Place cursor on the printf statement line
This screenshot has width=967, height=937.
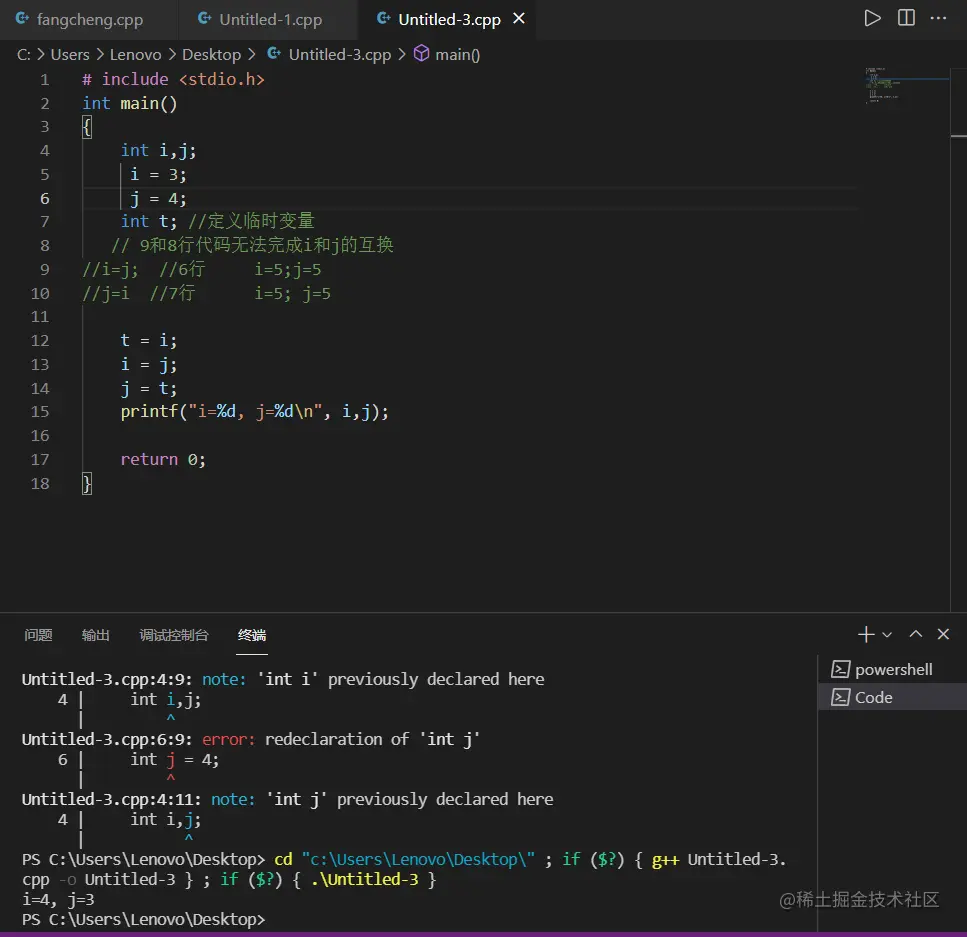pyautogui.click(x=254, y=411)
